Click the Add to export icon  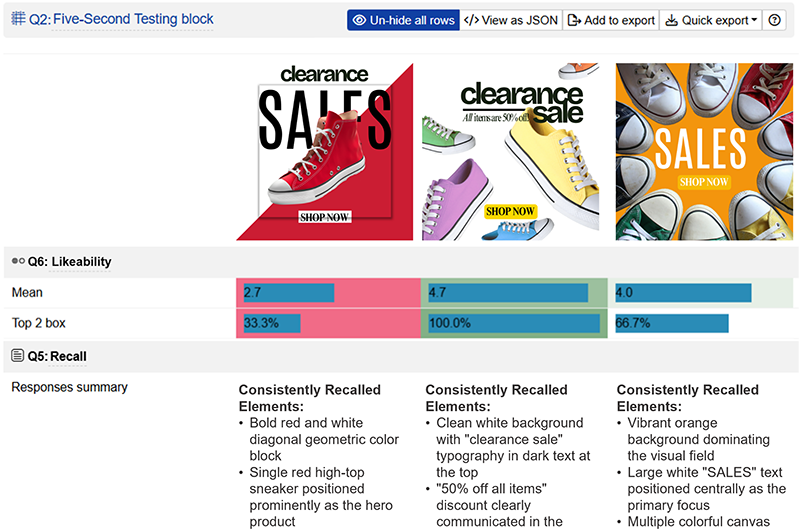(x=574, y=21)
